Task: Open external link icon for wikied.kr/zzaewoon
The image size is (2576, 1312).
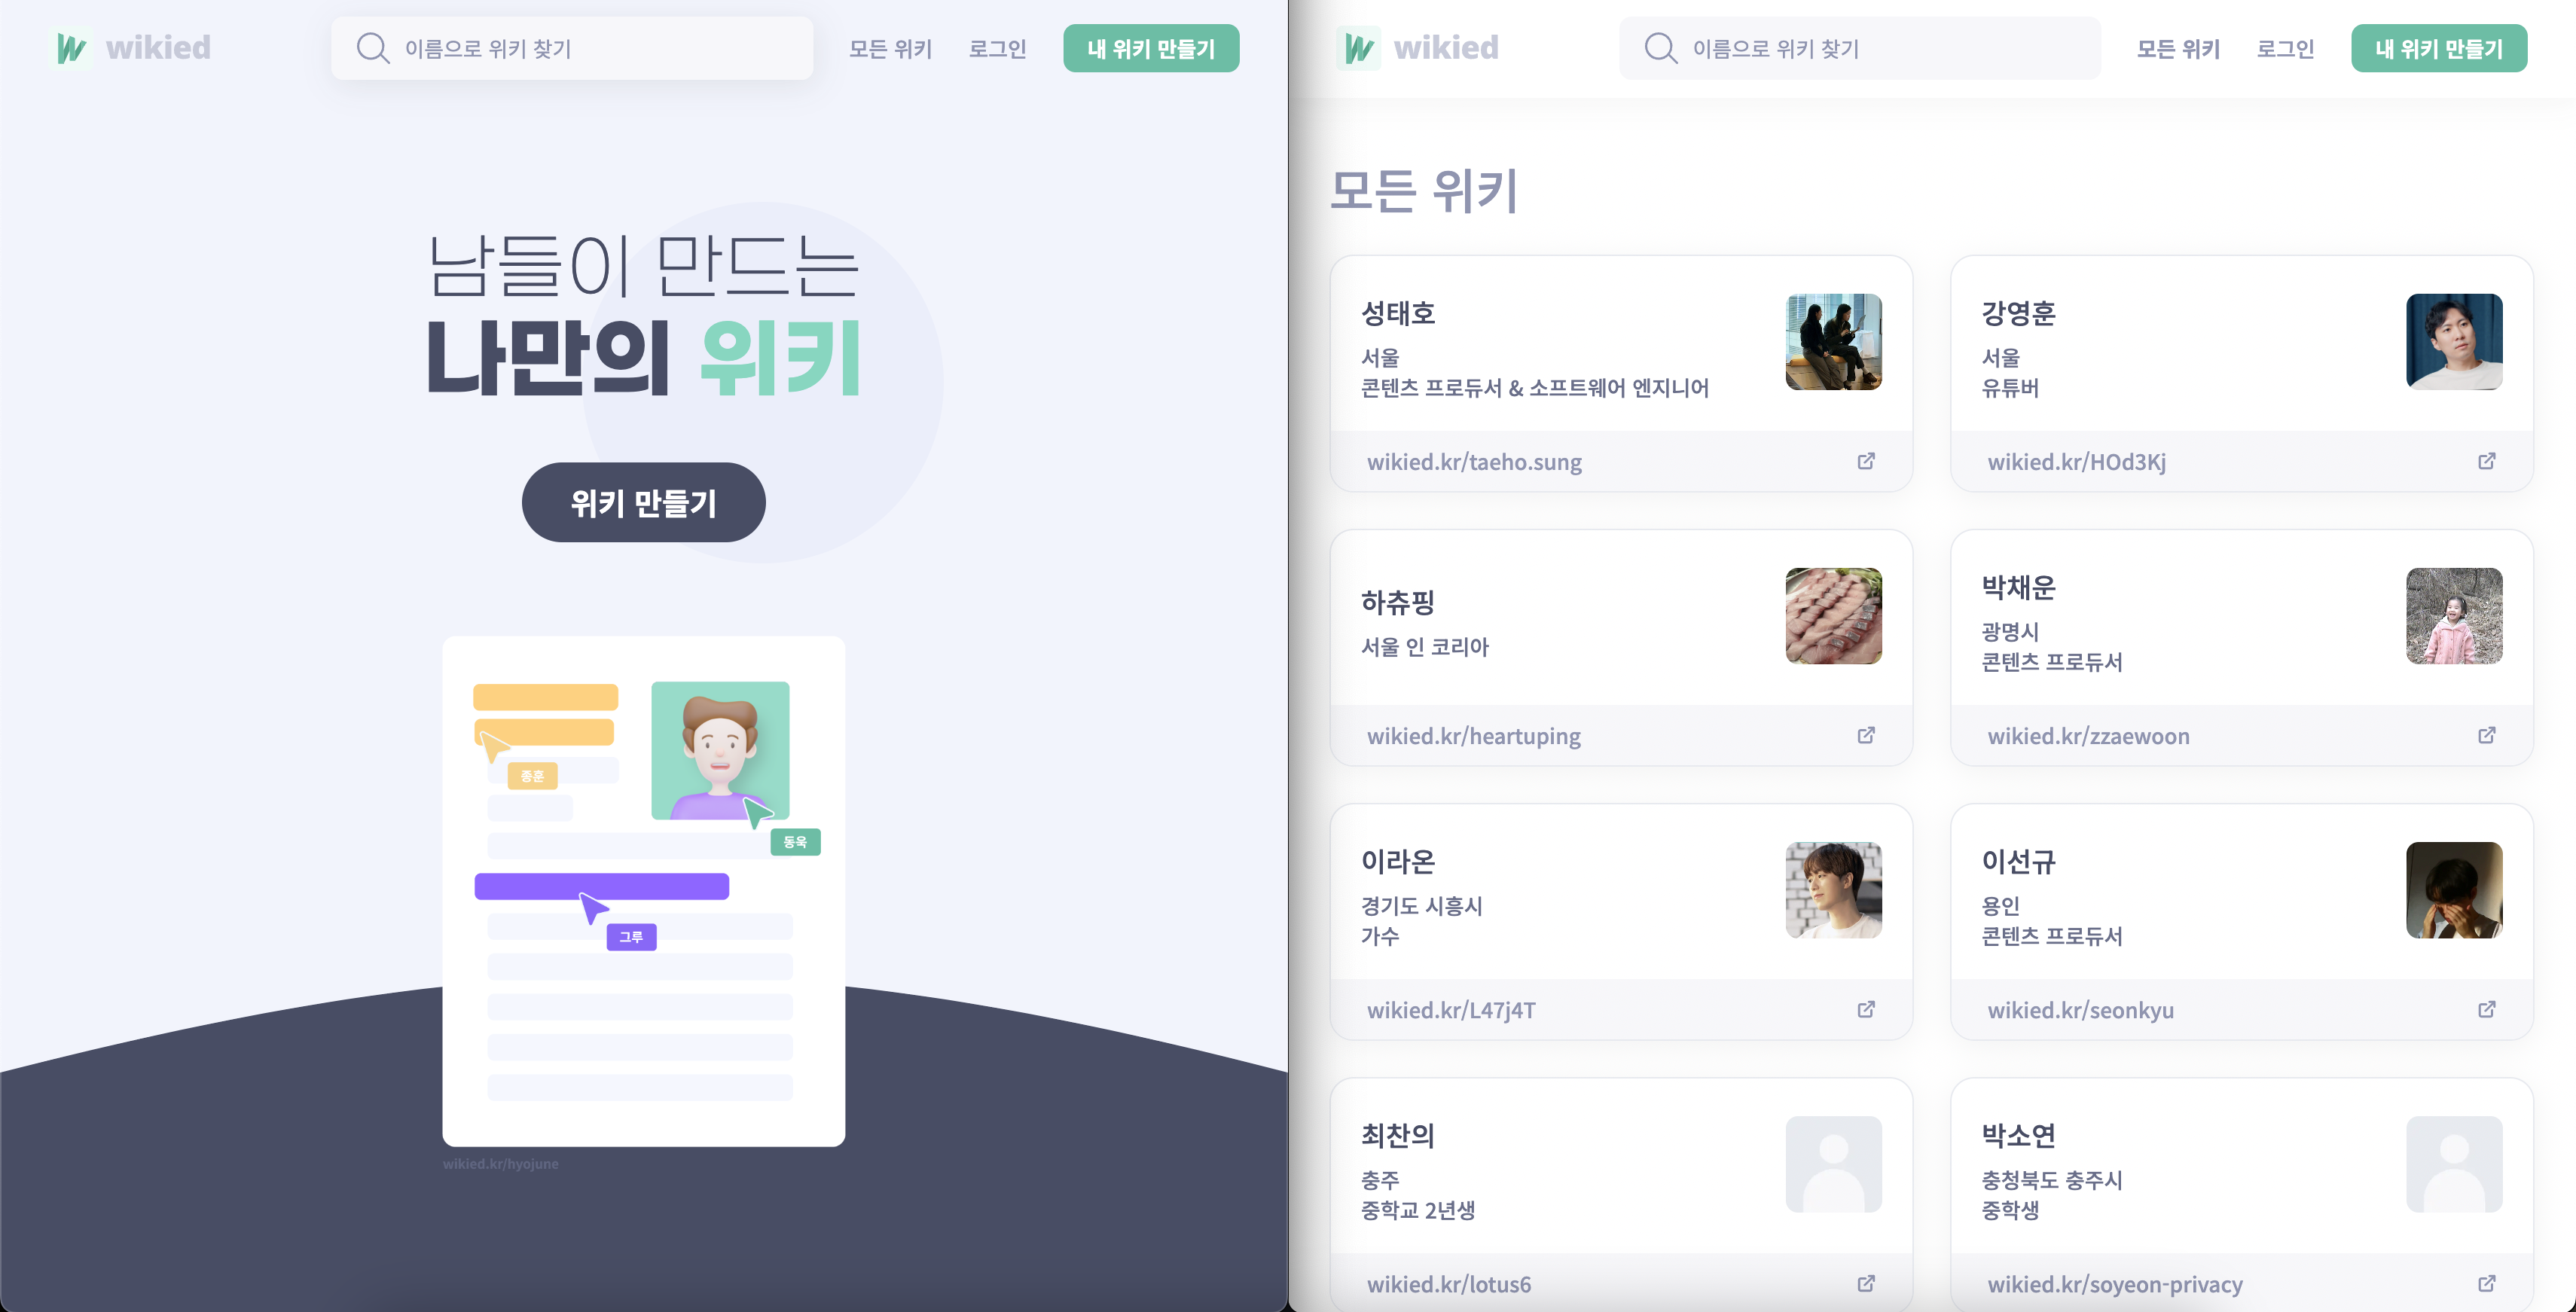Action: (2486, 735)
